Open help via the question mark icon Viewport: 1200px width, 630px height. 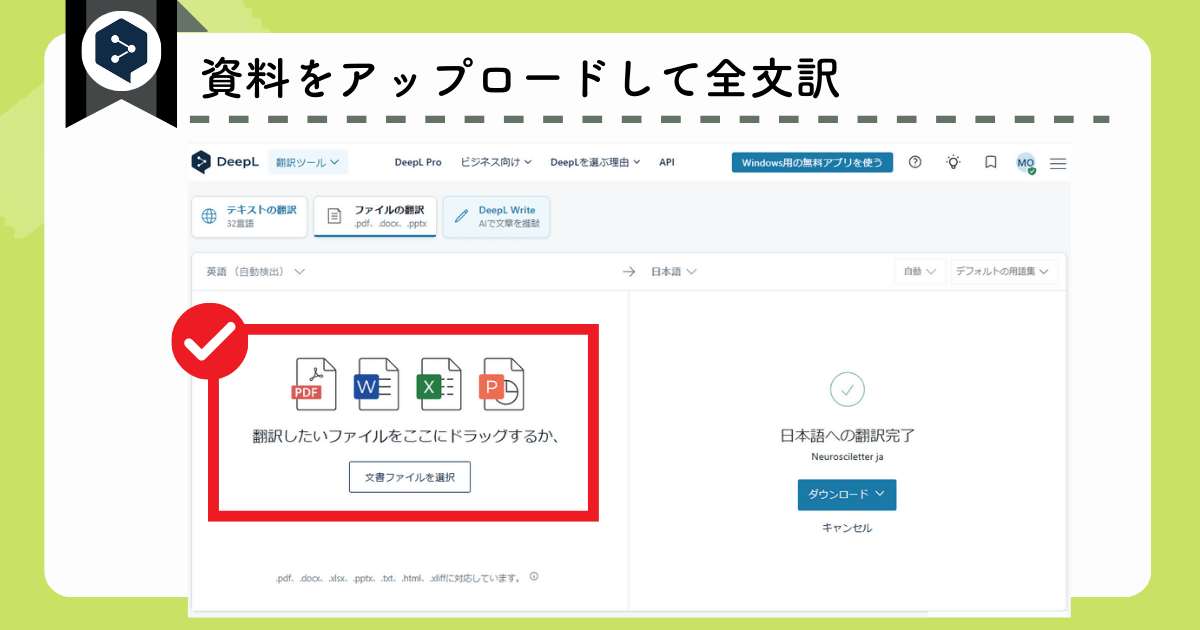(x=915, y=162)
